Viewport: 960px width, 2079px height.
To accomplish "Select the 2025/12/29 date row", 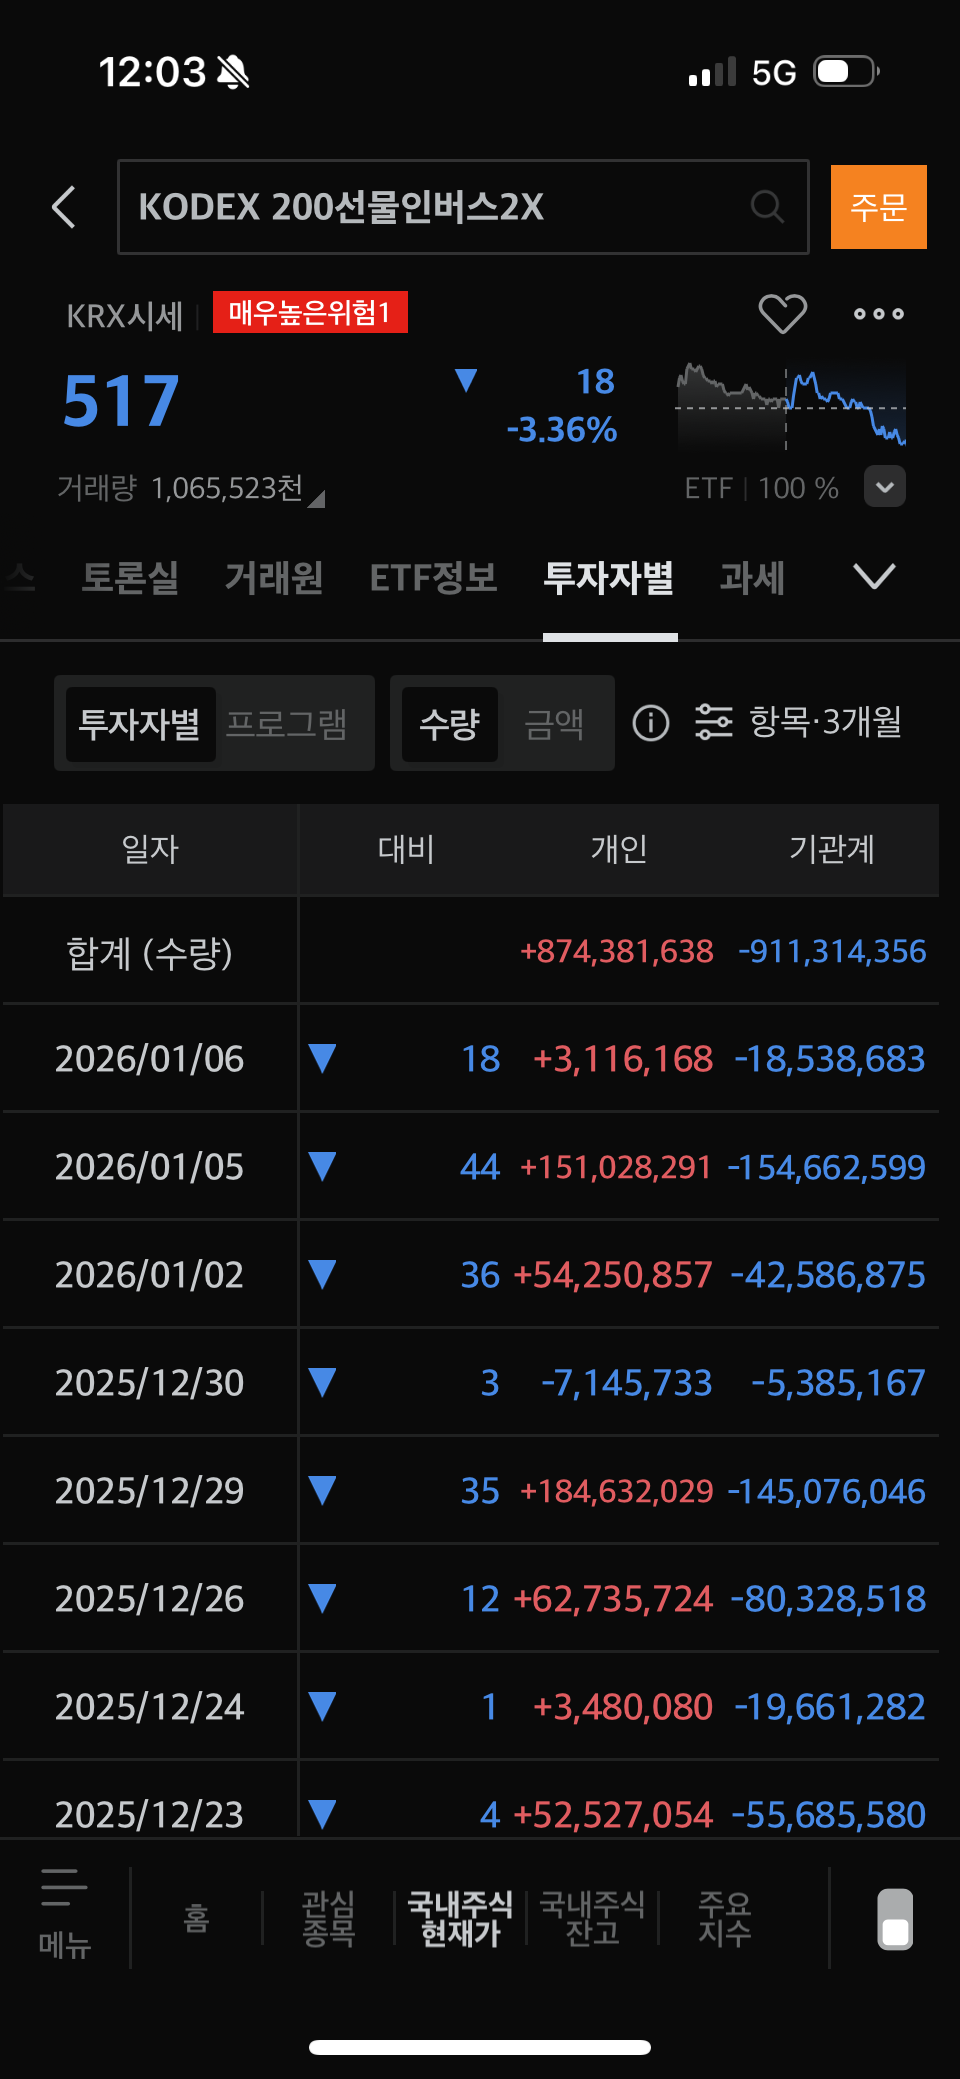I will coord(471,1491).
